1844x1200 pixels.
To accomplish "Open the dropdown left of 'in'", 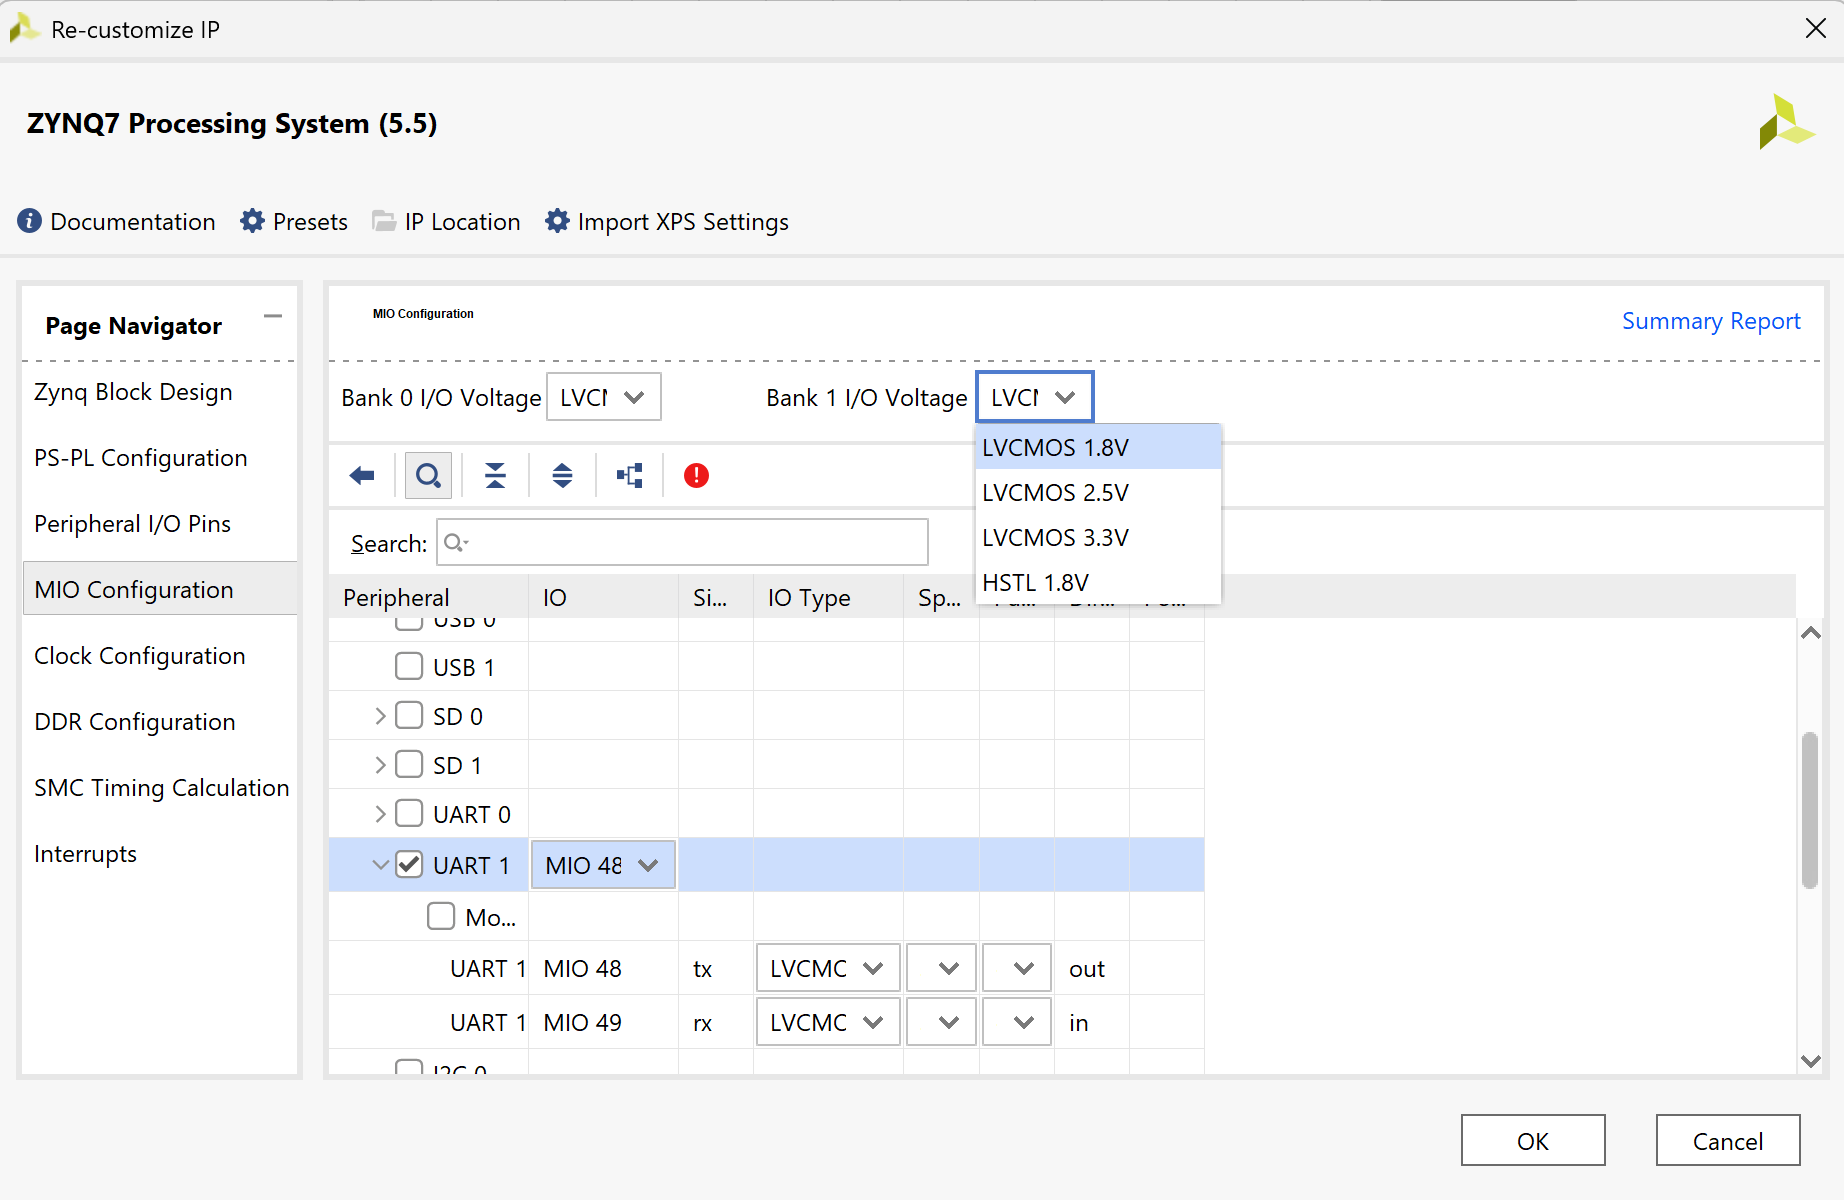I will click(1017, 1023).
